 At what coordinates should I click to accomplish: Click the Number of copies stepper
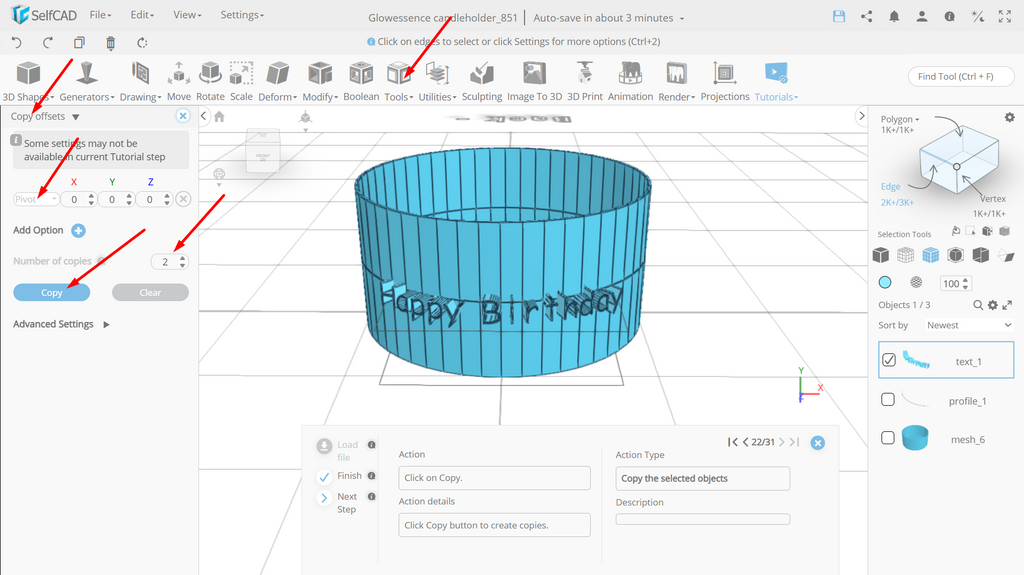click(x=183, y=261)
